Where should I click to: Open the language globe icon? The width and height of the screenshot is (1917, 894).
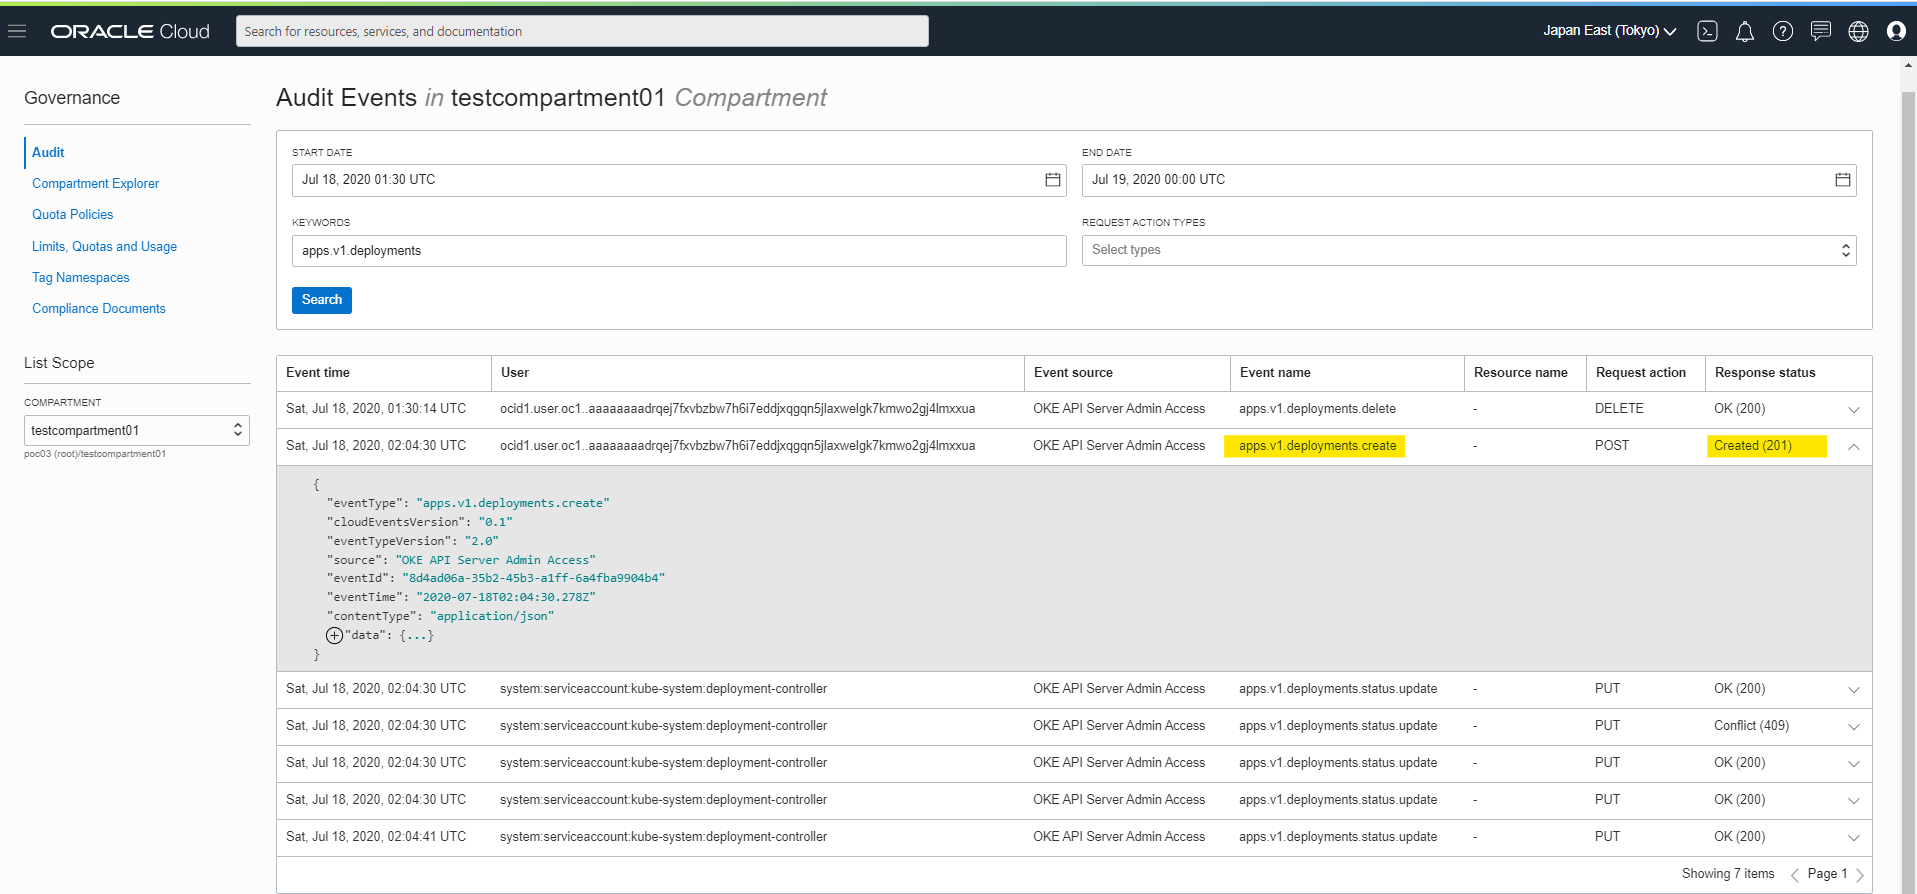point(1859,31)
